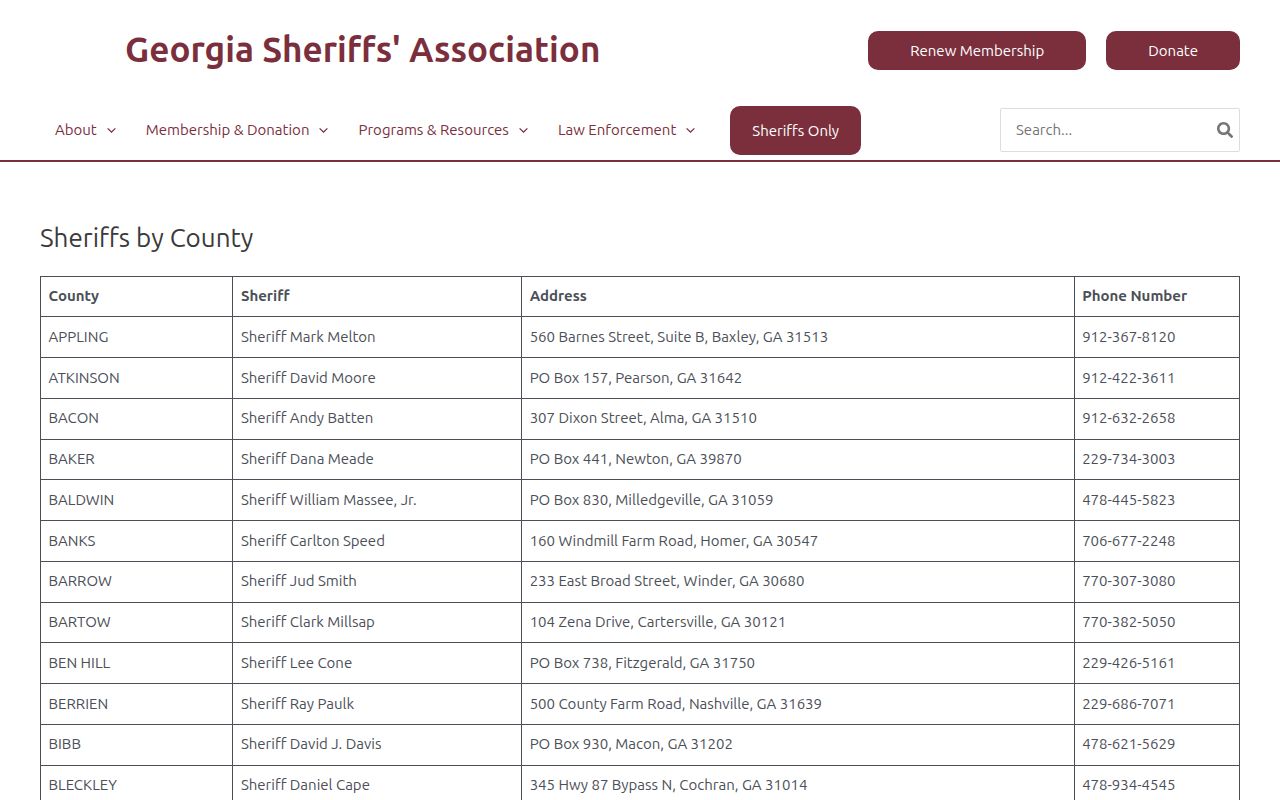The height and width of the screenshot is (800, 1280).
Task: Select the BAKER county cell
Action: (x=137, y=459)
